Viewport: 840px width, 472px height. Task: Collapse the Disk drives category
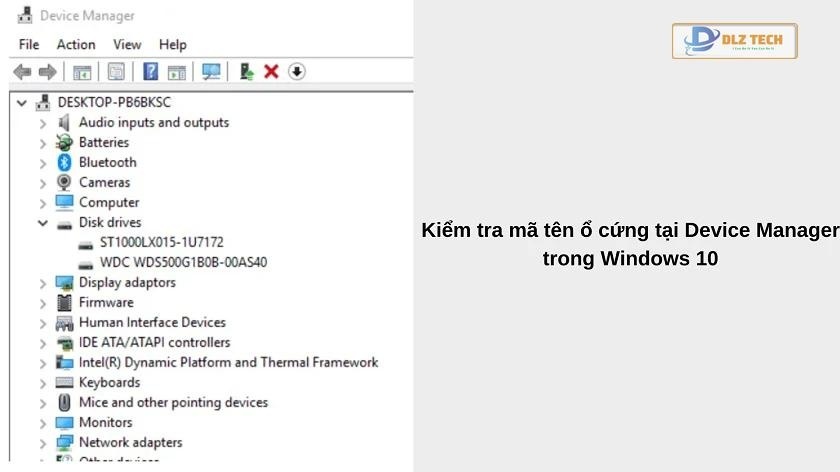(43, 223)
